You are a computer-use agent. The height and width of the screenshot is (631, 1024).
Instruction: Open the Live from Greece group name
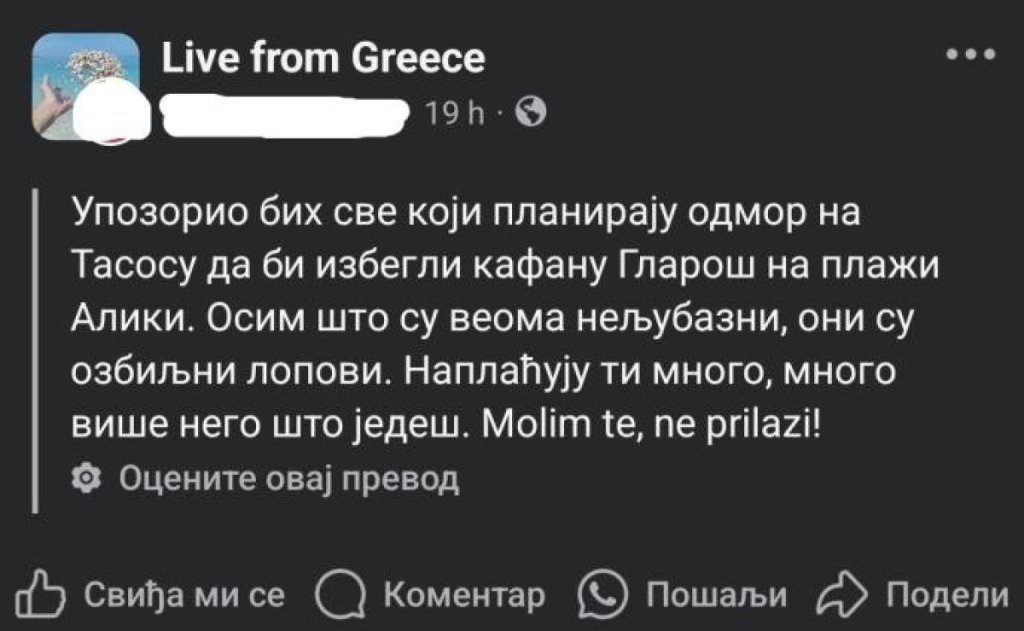click(x=323, y=59)
